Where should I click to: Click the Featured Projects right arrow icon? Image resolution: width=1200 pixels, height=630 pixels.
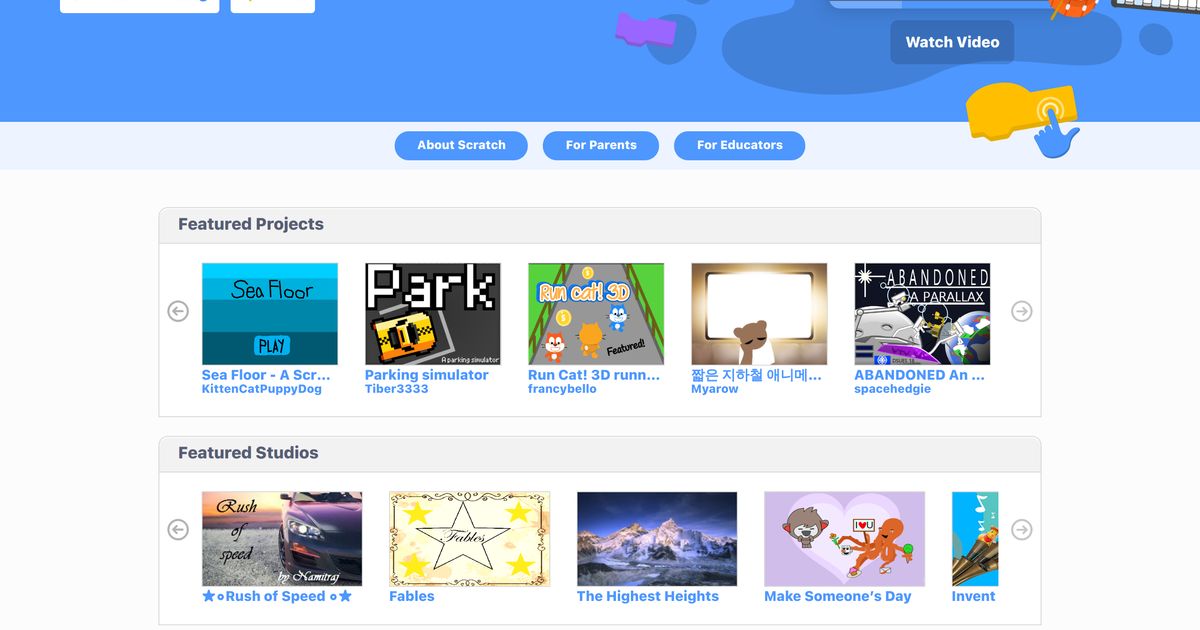coord(1021,311)
